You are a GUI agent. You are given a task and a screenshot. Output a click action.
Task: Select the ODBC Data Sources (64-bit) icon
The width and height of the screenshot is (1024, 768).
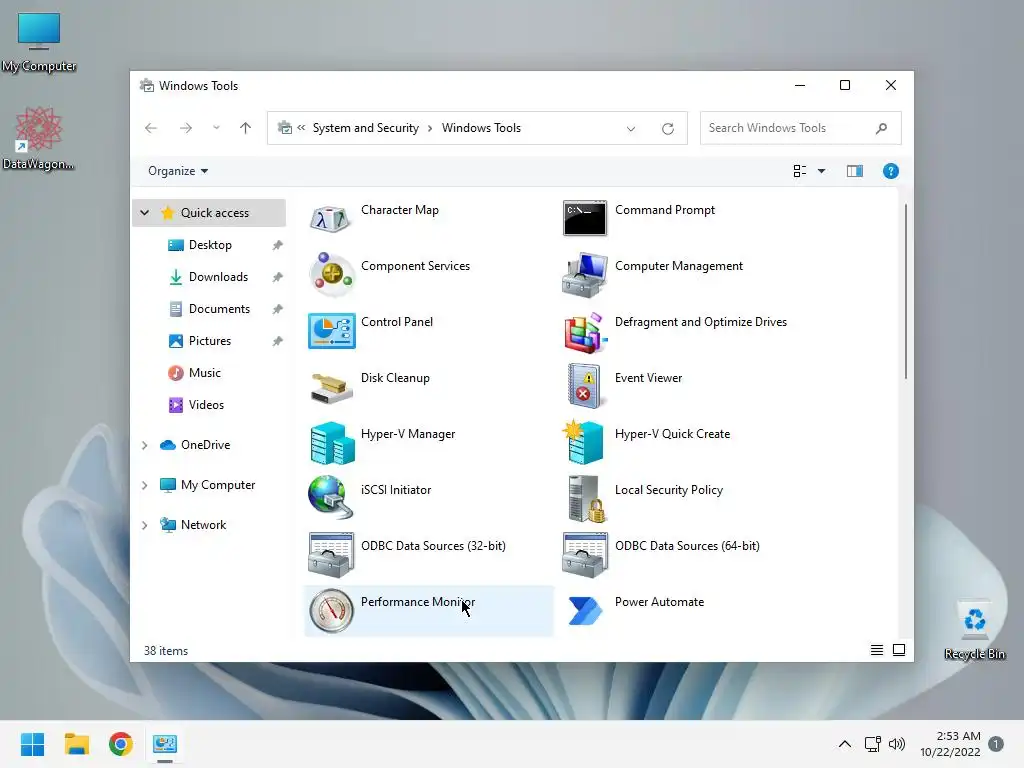click(584, 555)
